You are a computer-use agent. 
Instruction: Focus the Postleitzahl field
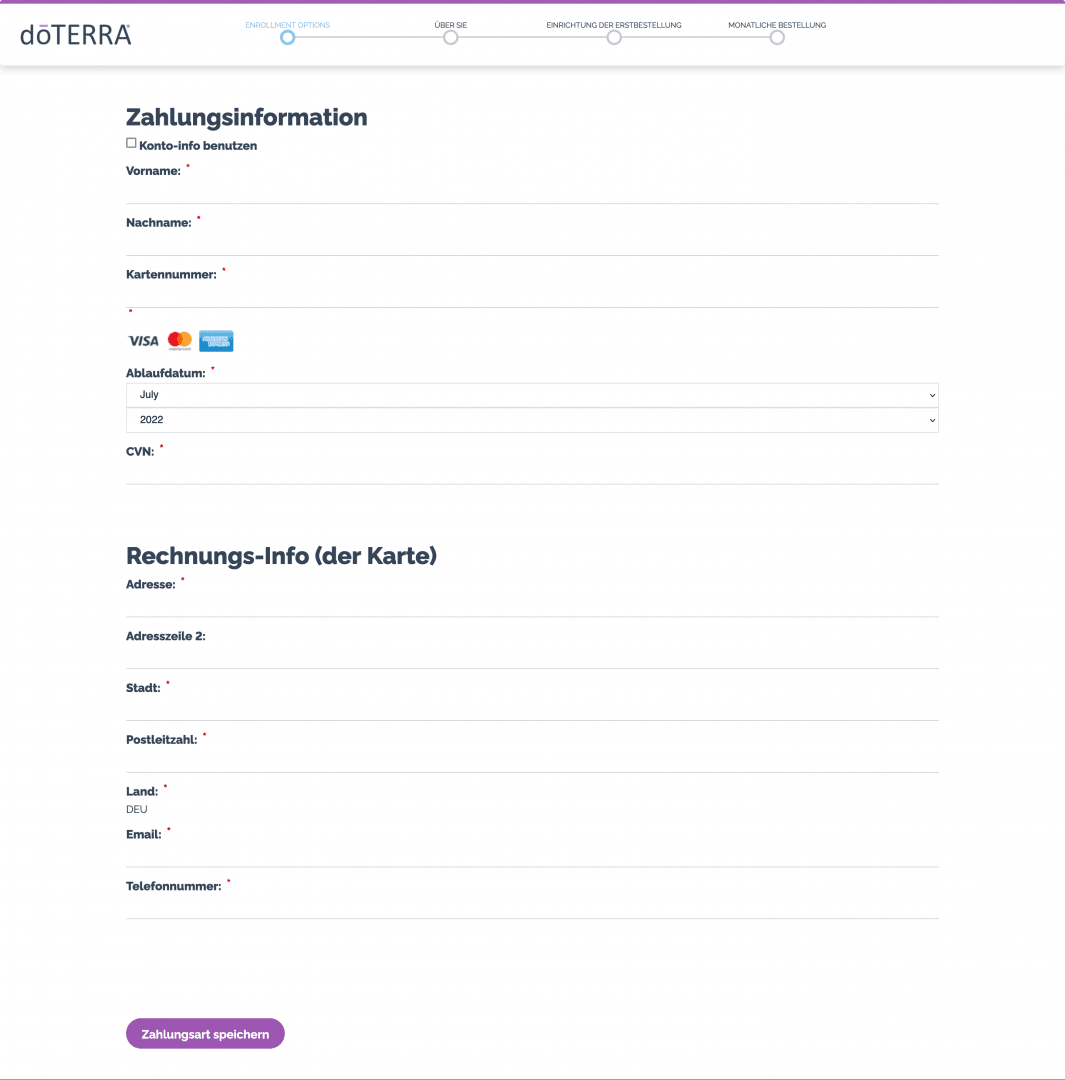click(532, 761)
